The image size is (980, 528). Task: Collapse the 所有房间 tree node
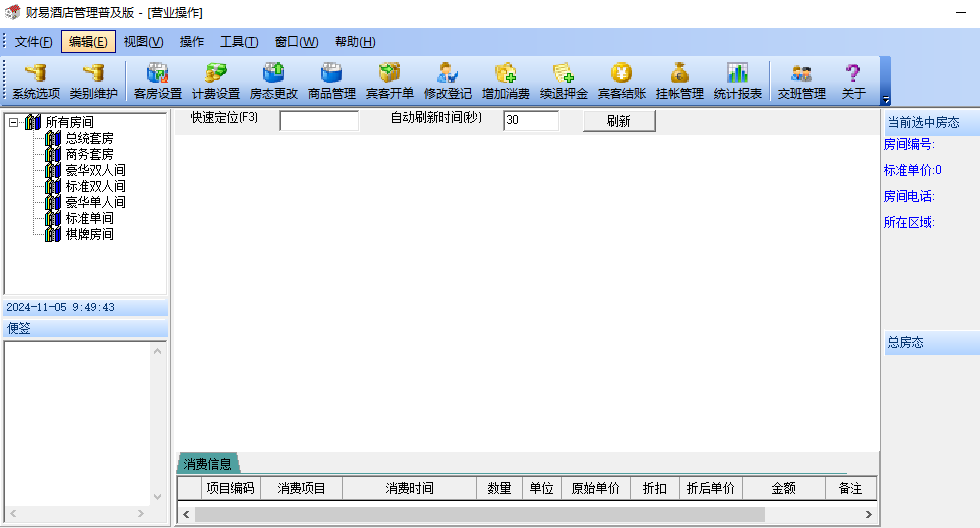point(14,122)
